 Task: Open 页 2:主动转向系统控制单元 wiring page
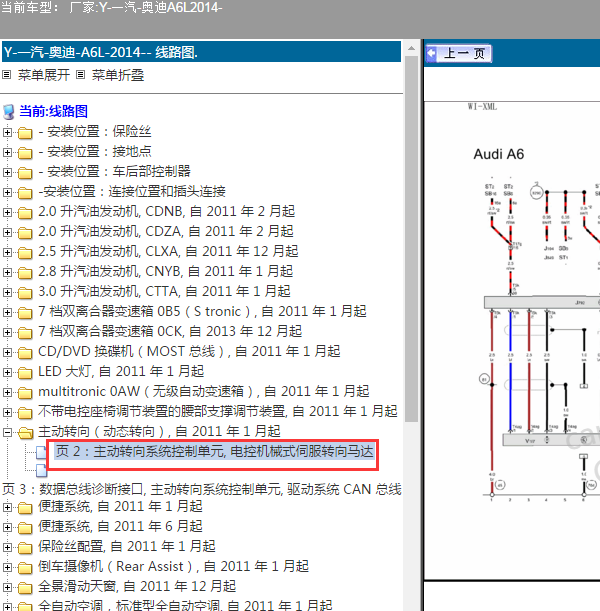[x=214, y=452]
